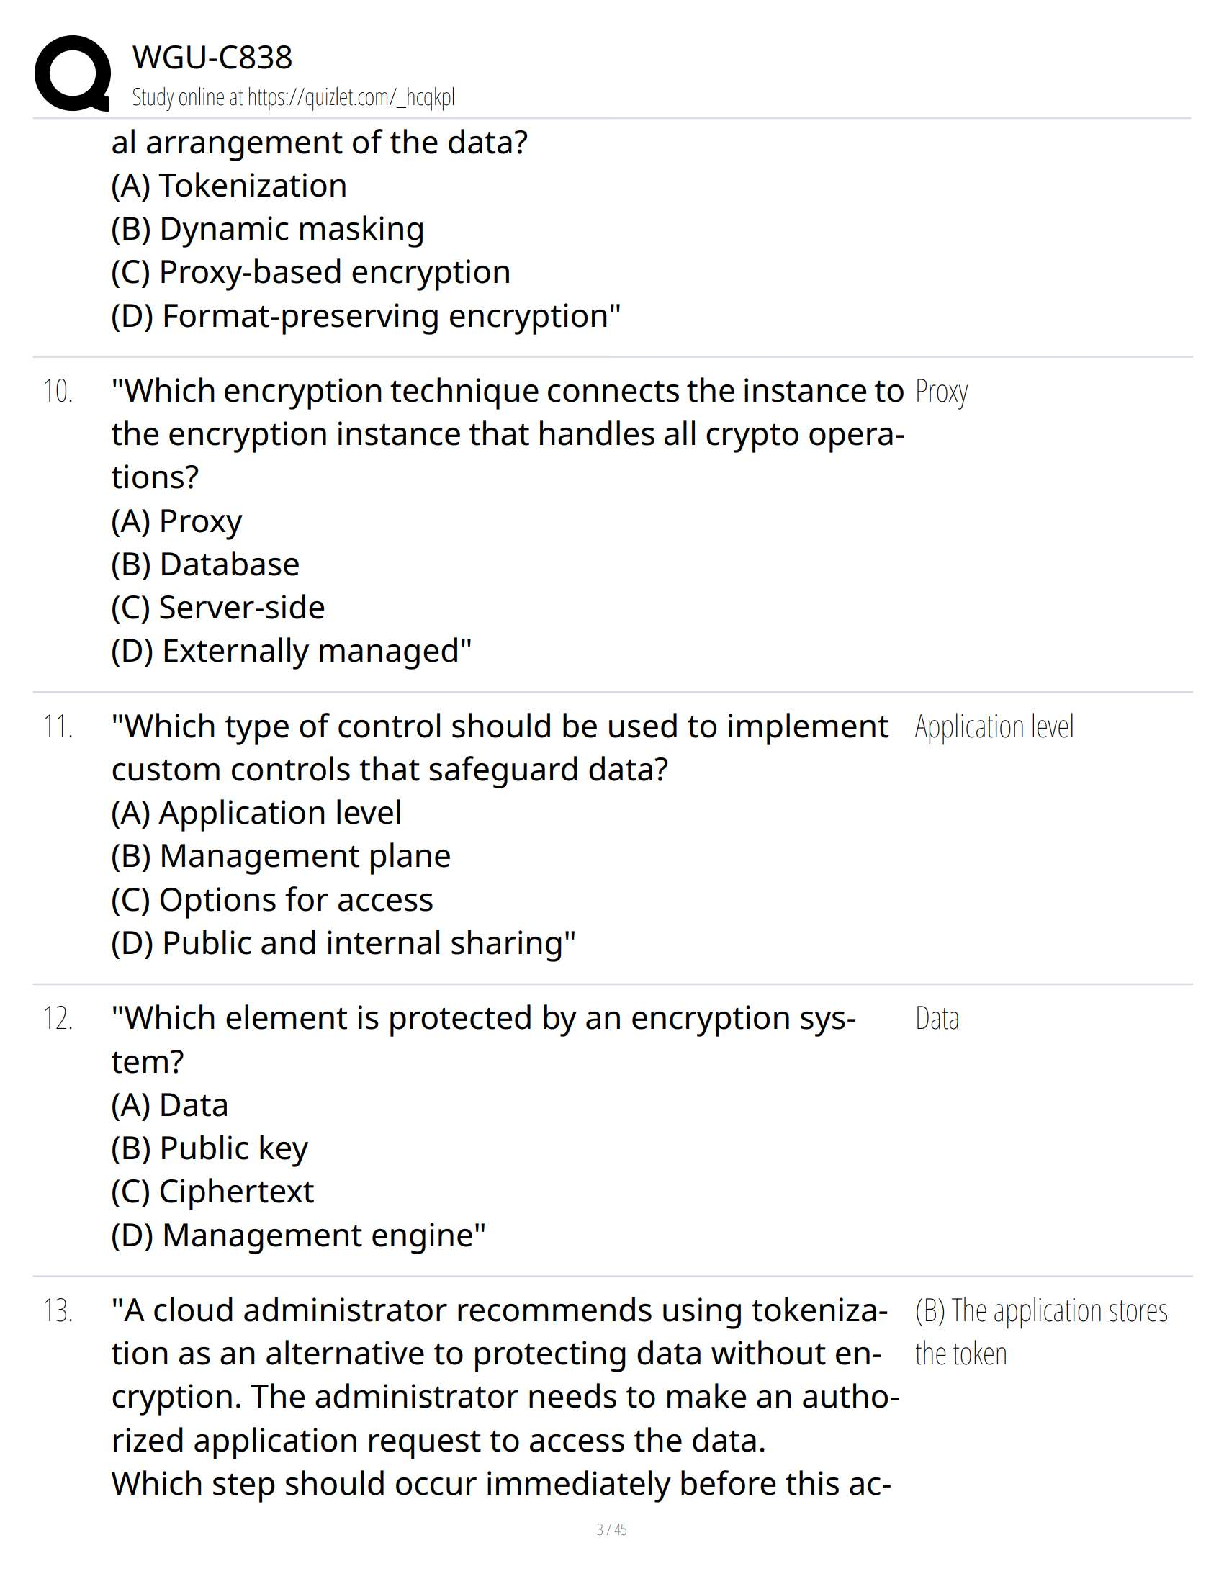Choose the (B) Database option
This screenshot has width=1224, height=1584.
(205, 564)
